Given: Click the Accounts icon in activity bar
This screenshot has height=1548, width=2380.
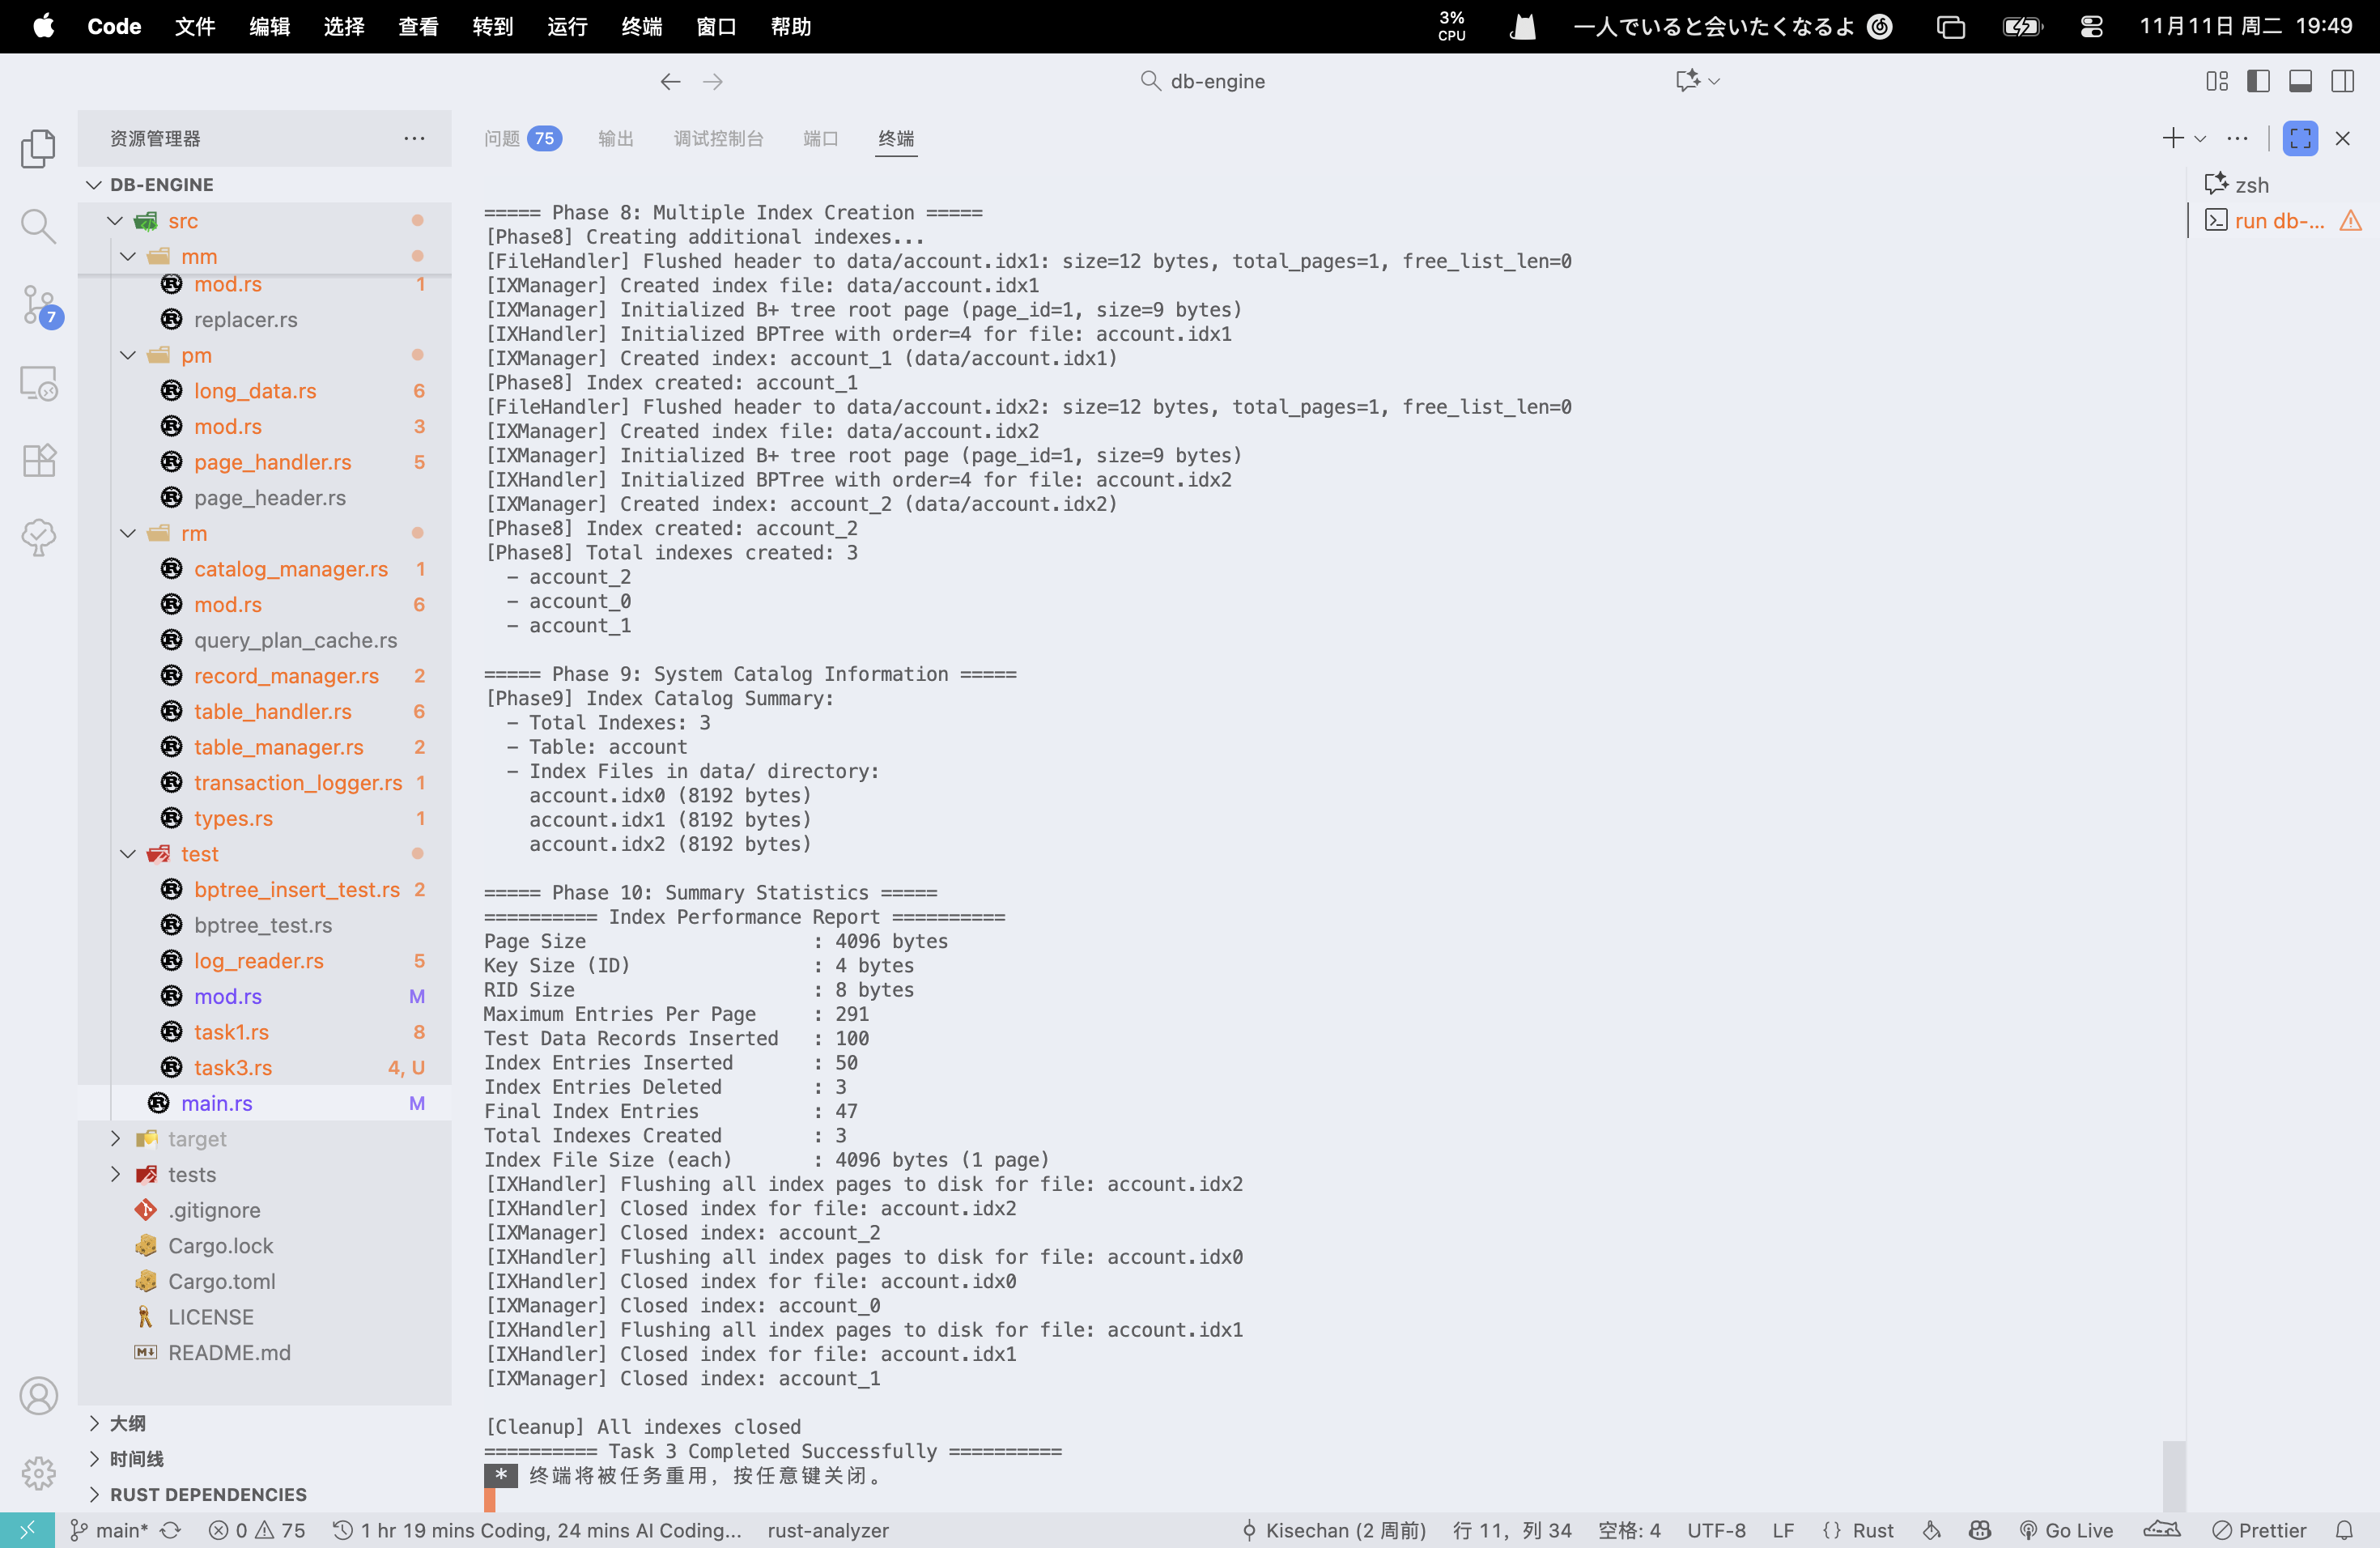Looking at the screenshot, I should [38, 1395].
